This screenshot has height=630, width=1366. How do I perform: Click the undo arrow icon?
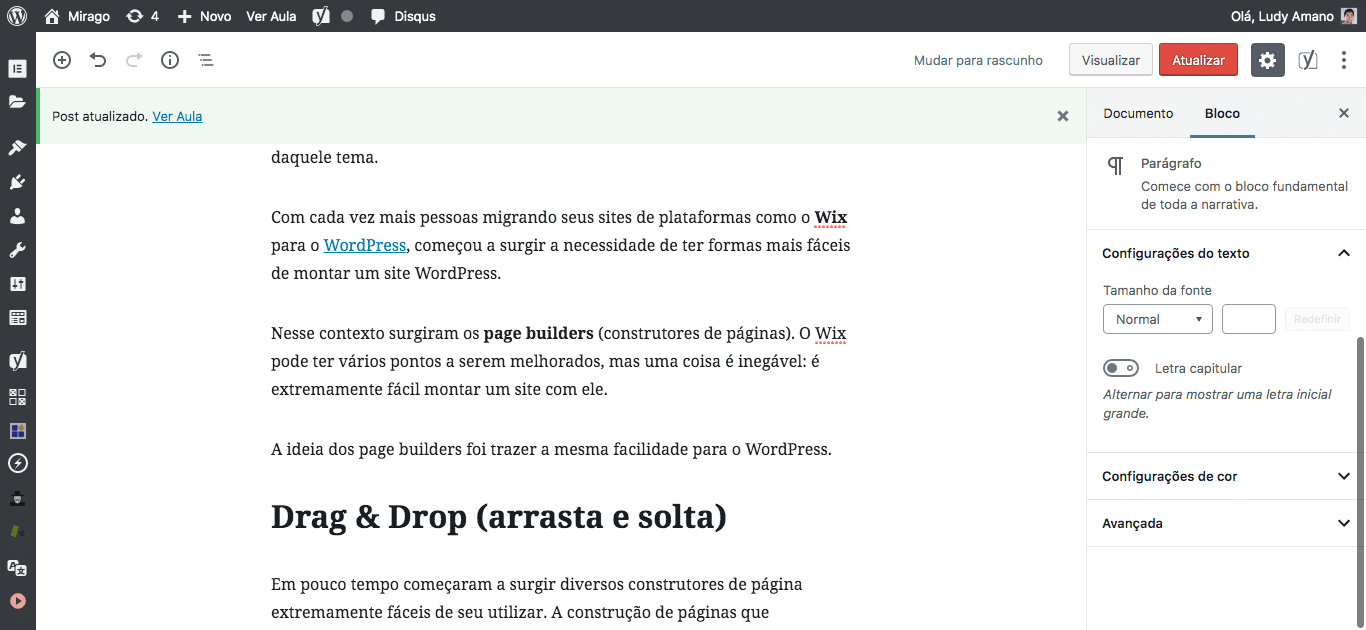pyautogui.click(x=98, y=60)
